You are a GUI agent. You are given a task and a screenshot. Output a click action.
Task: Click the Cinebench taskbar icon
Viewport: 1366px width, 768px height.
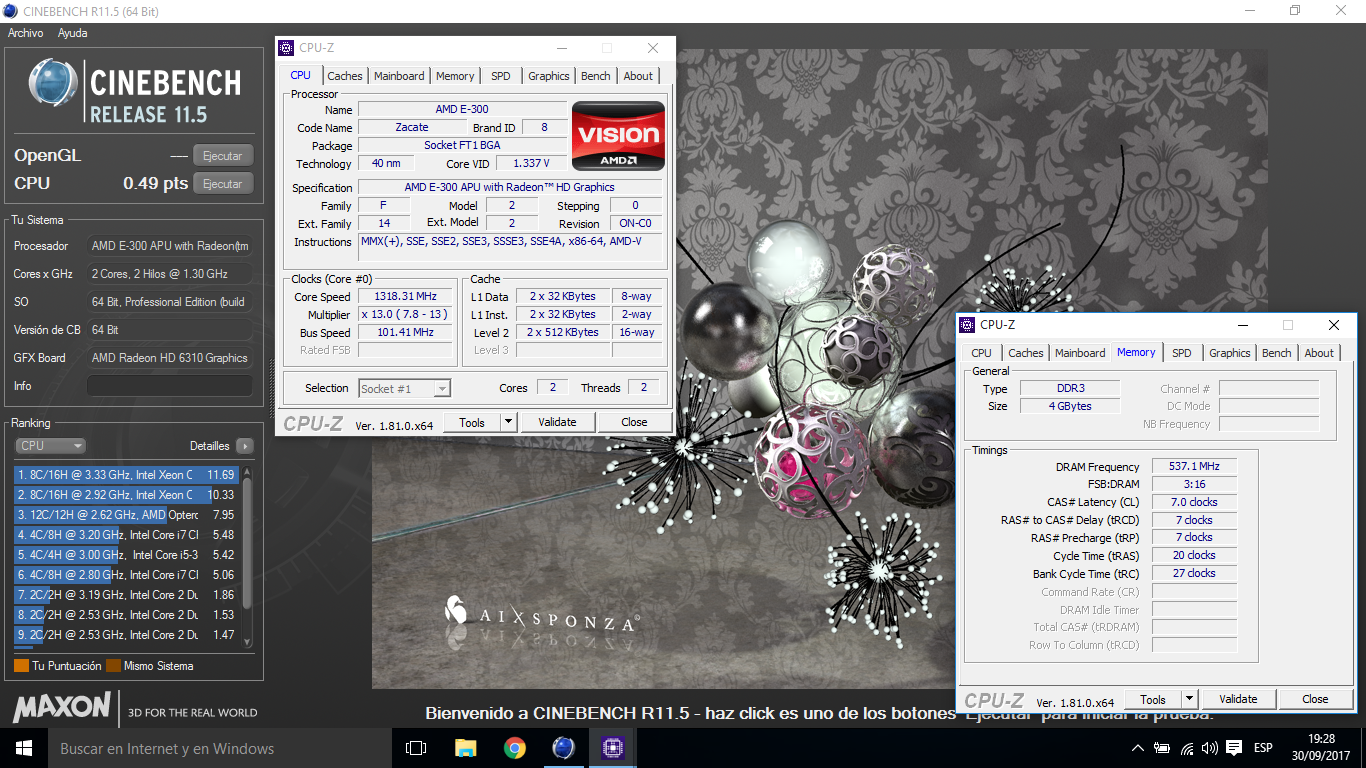563,748
